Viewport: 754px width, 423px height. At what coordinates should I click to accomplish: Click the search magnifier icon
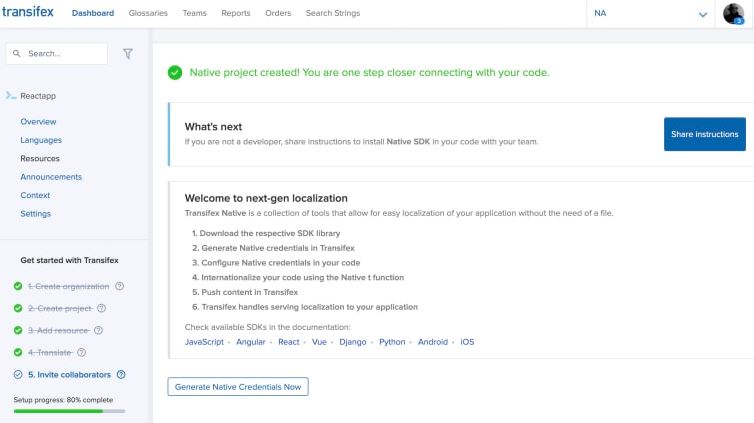17,53
